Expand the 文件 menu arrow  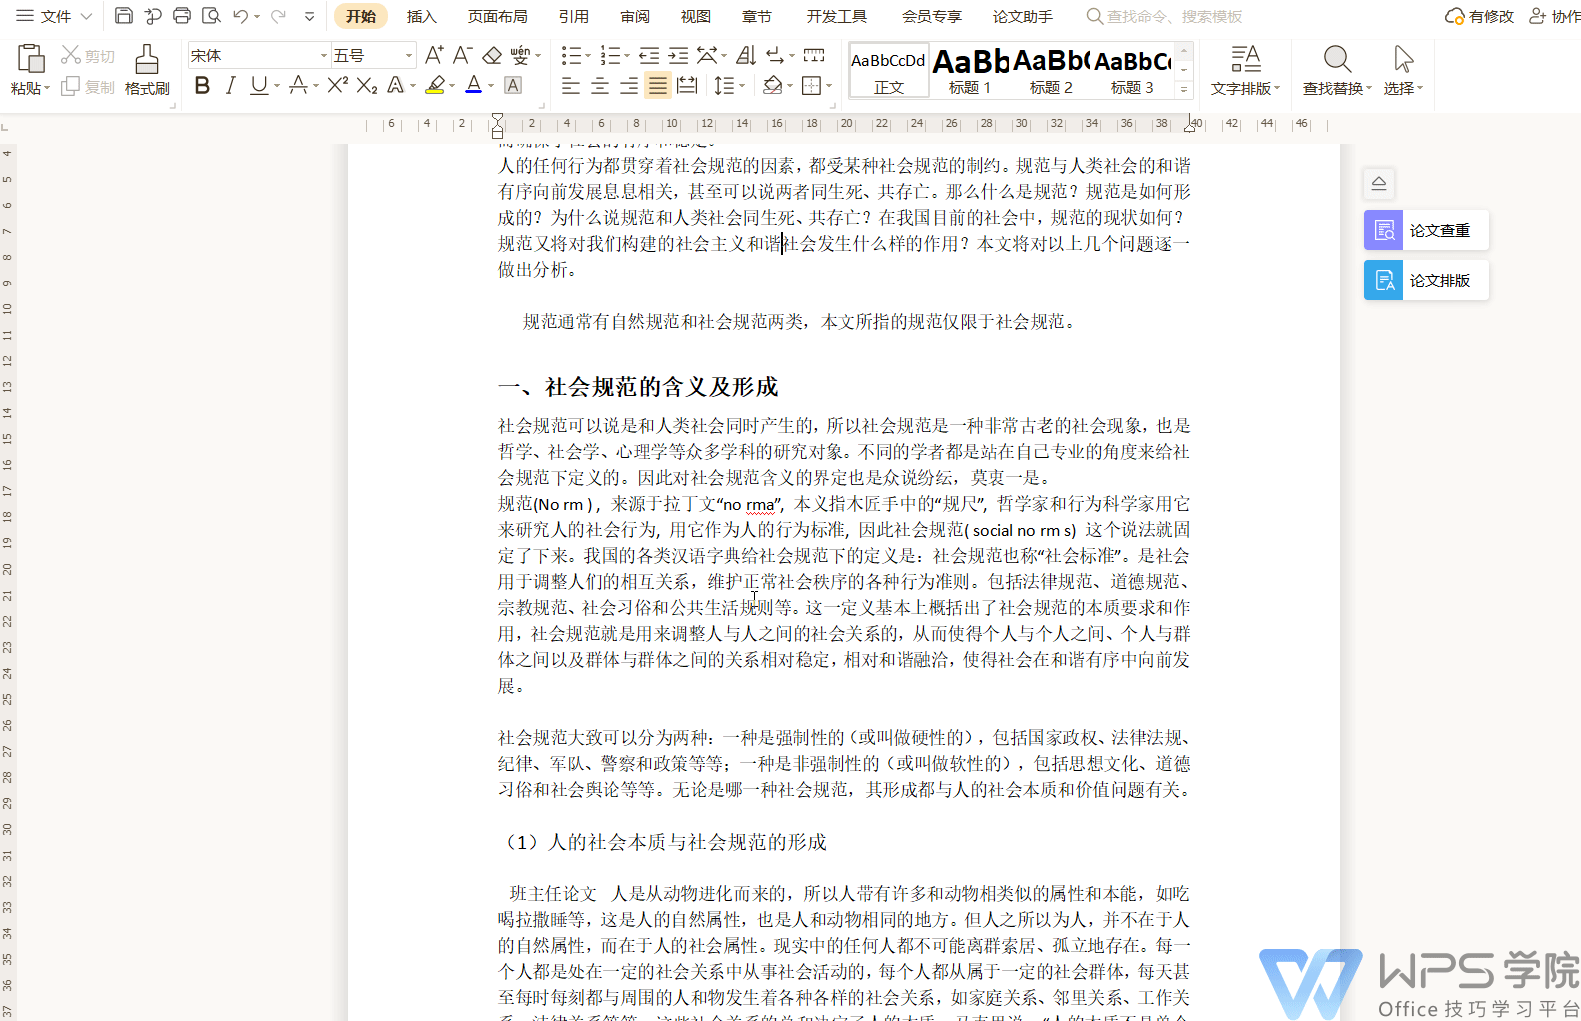86,16
